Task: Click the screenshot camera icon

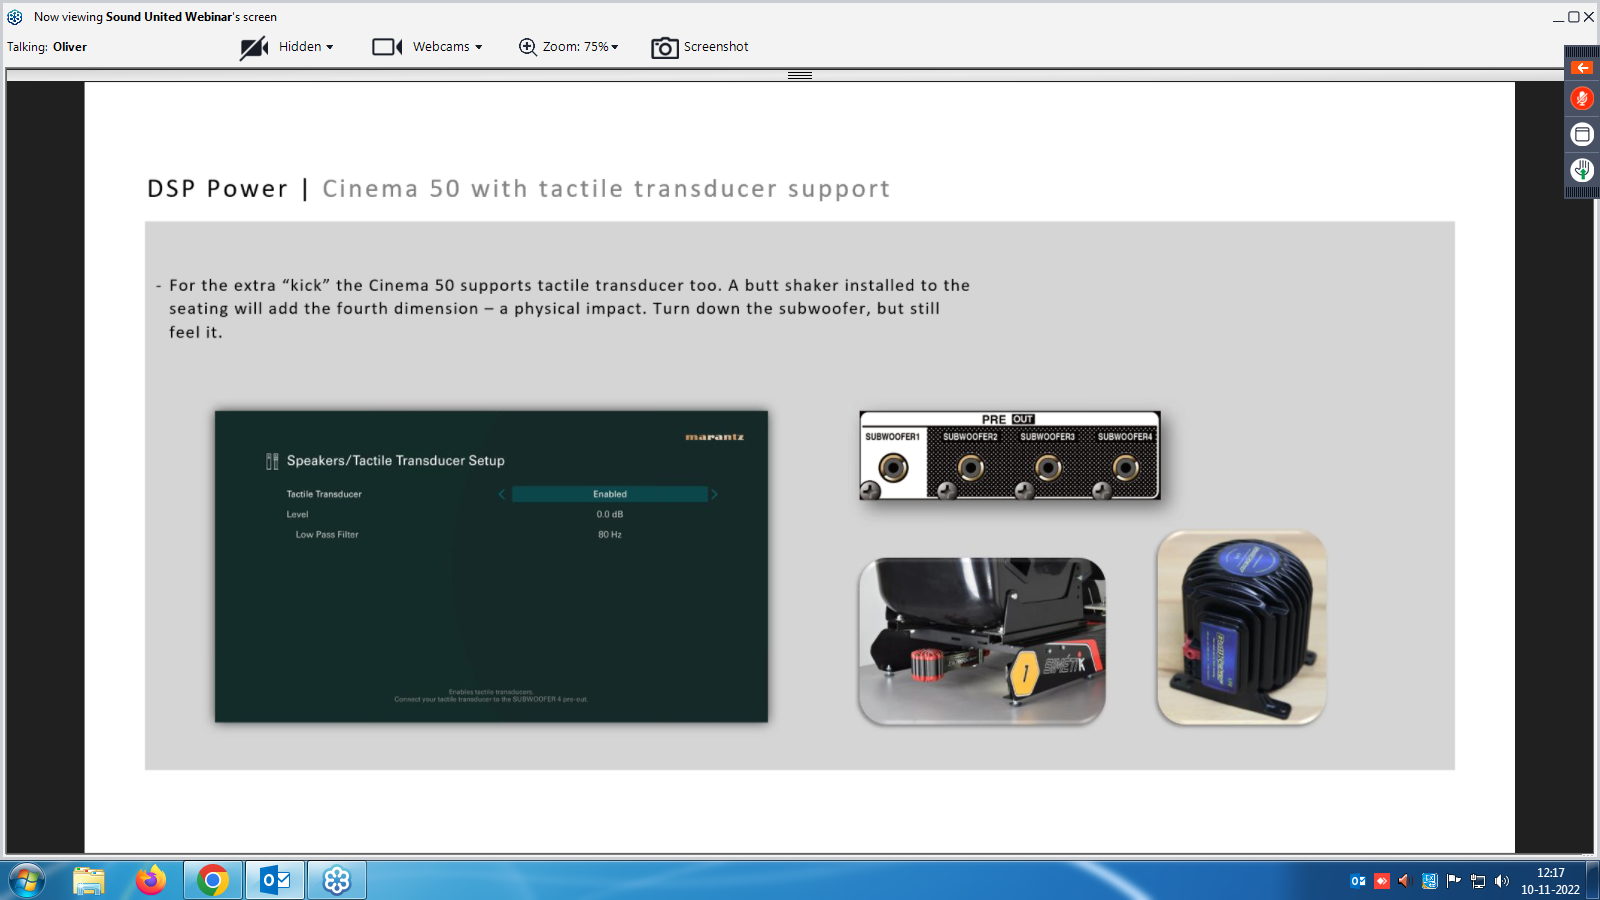Action: pos(665,48)
